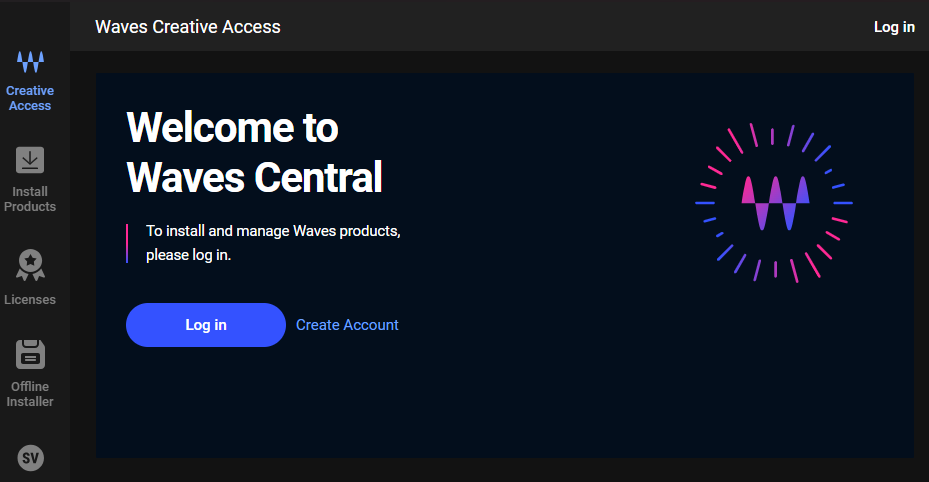Click the 'Waves Central' heading line

coord(254,177)
